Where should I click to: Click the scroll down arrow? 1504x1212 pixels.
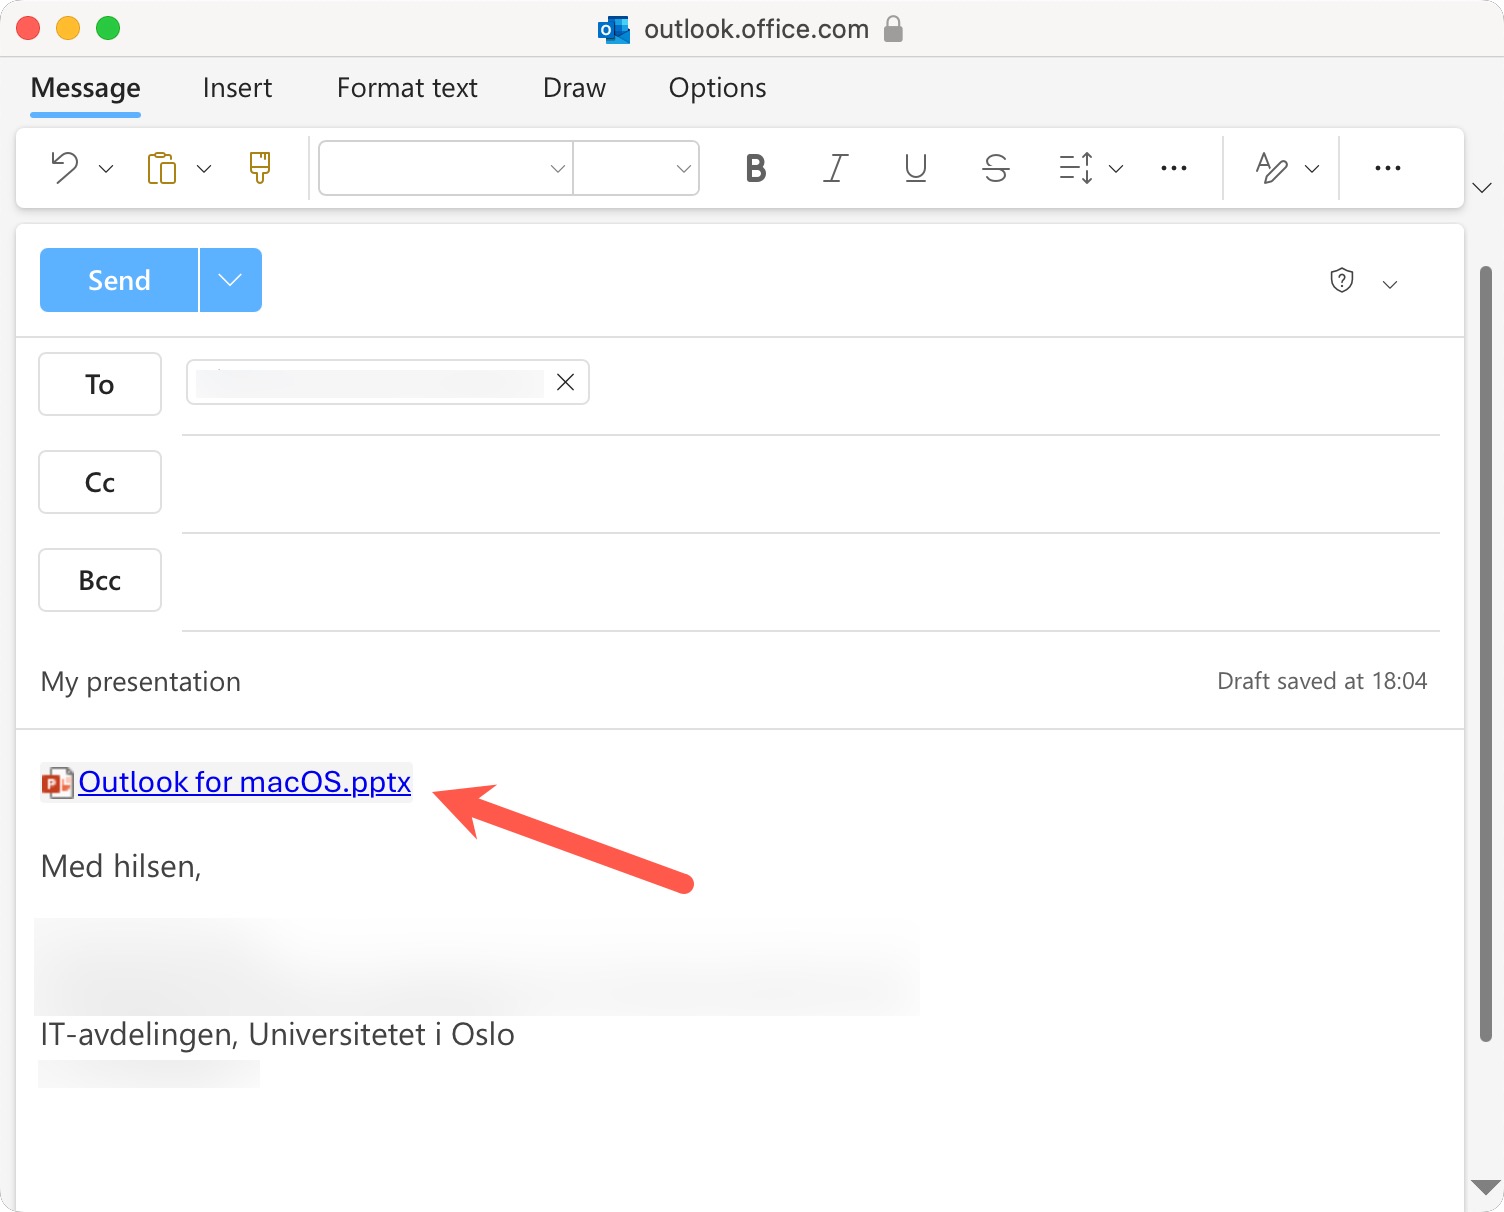click(1486, 1187)
